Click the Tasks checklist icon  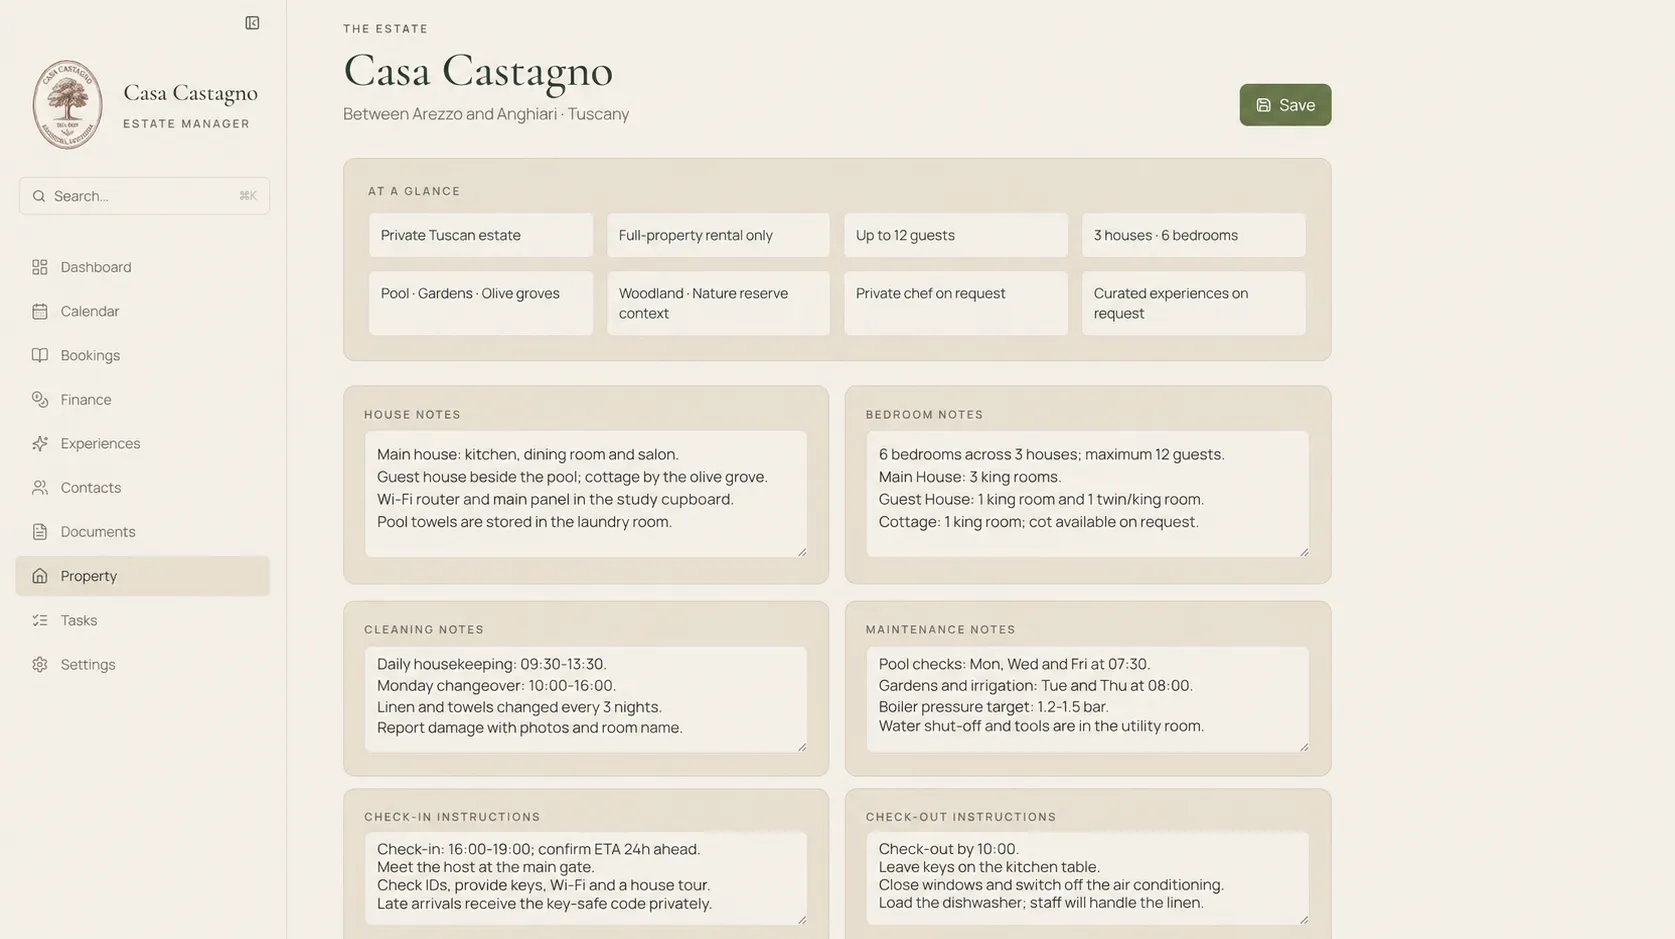pos(40,620)
